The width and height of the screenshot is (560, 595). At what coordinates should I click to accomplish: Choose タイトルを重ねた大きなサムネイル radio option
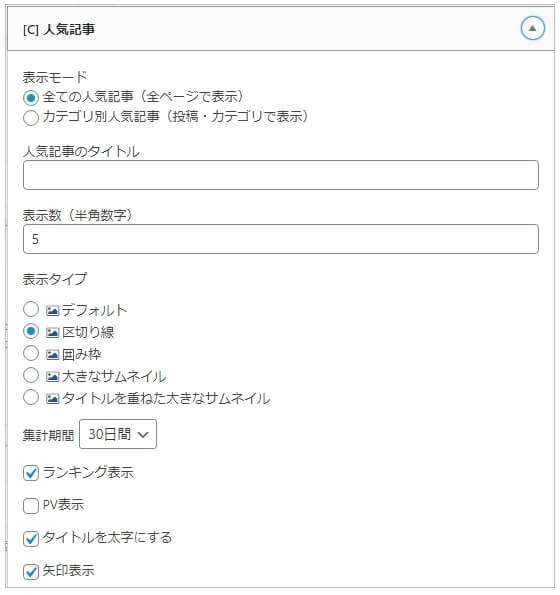click(x=31, y=397)
